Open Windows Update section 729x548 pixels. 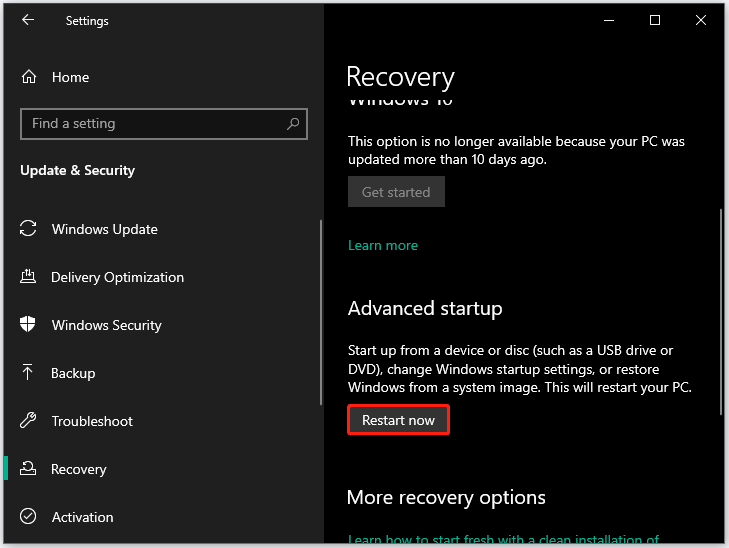pos(105,229)
